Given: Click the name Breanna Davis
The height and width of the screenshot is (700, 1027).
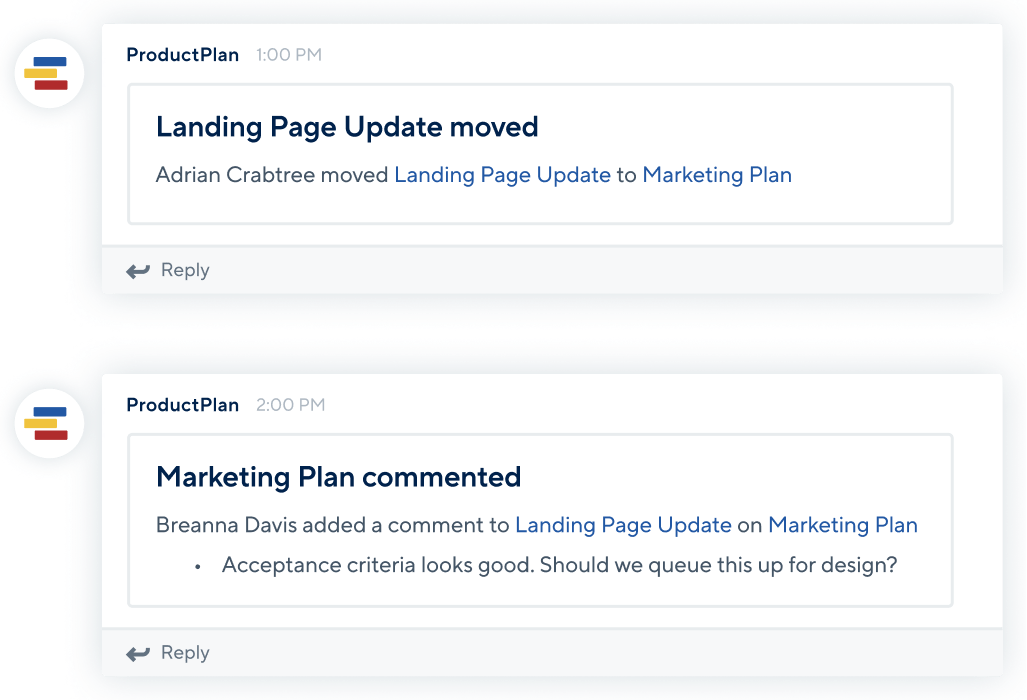Looking at the screenshot, I should (x=226, y=525).
